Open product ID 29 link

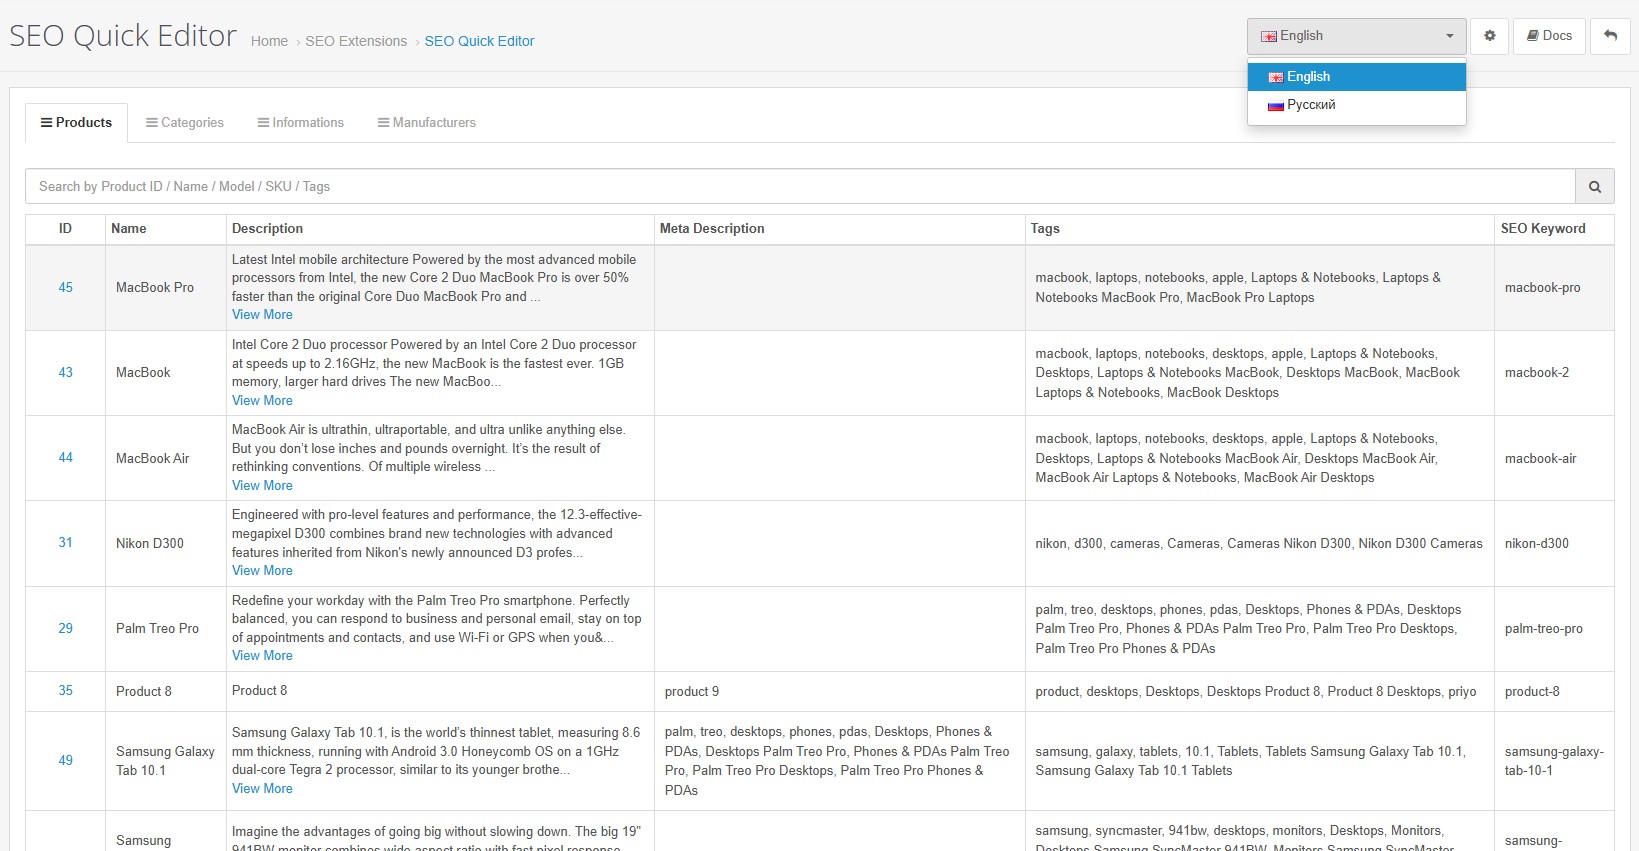click(66, 629)
